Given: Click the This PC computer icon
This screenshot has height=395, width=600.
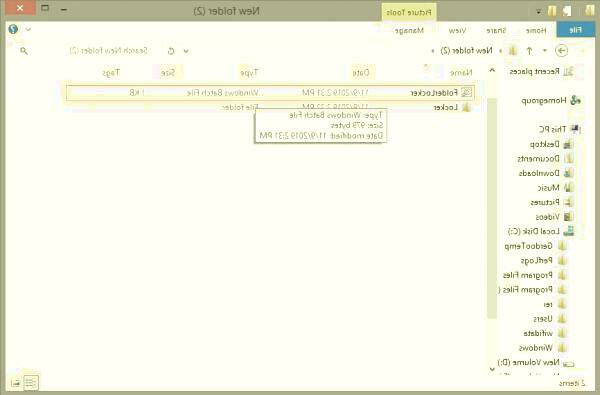Looking at the screenshot, I should [575, 129].
